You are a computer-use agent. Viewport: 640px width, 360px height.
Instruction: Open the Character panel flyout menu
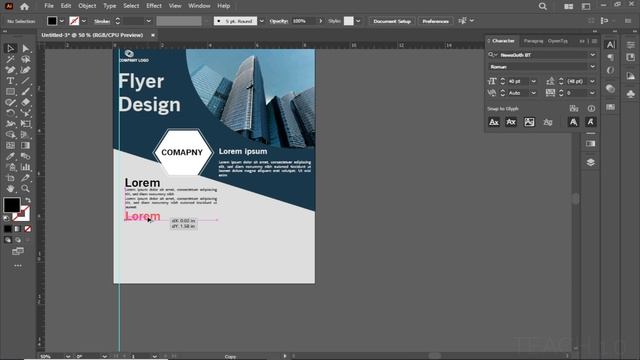pos(594,41)
